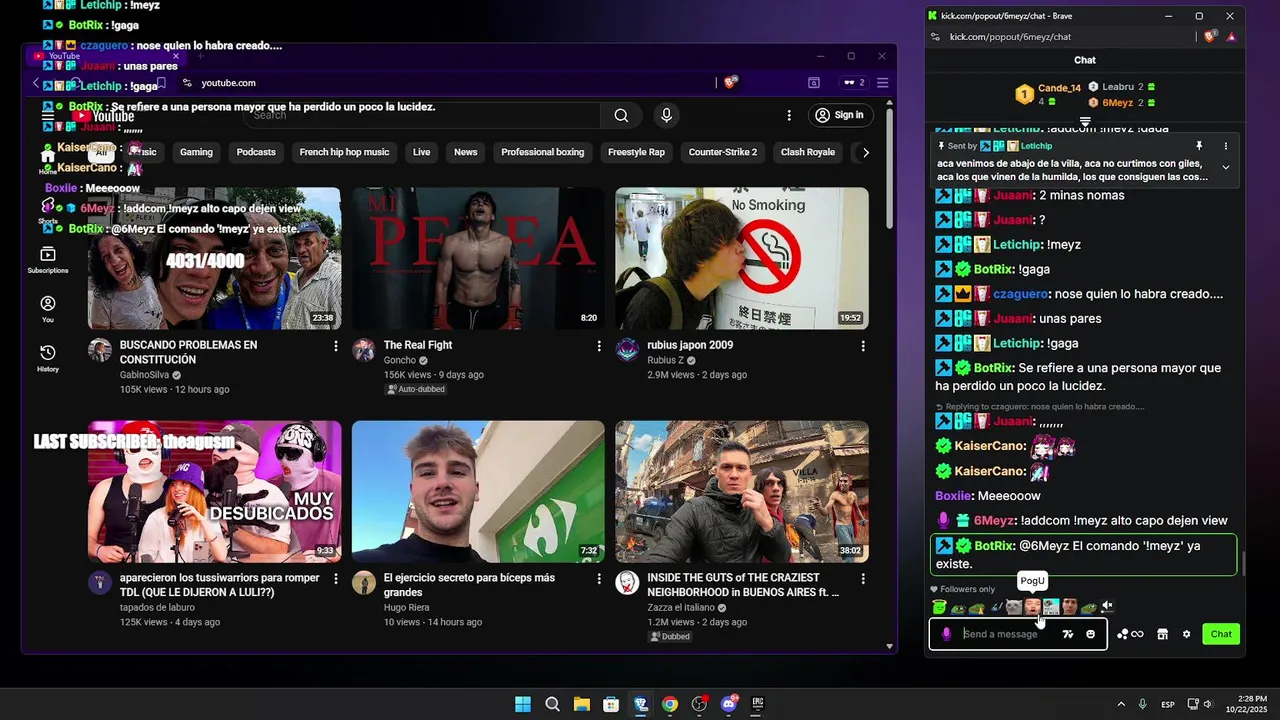Open Leabru profile in gift leaderboard
This screenshot has width=1280, height=720.
click(1118, 87)
